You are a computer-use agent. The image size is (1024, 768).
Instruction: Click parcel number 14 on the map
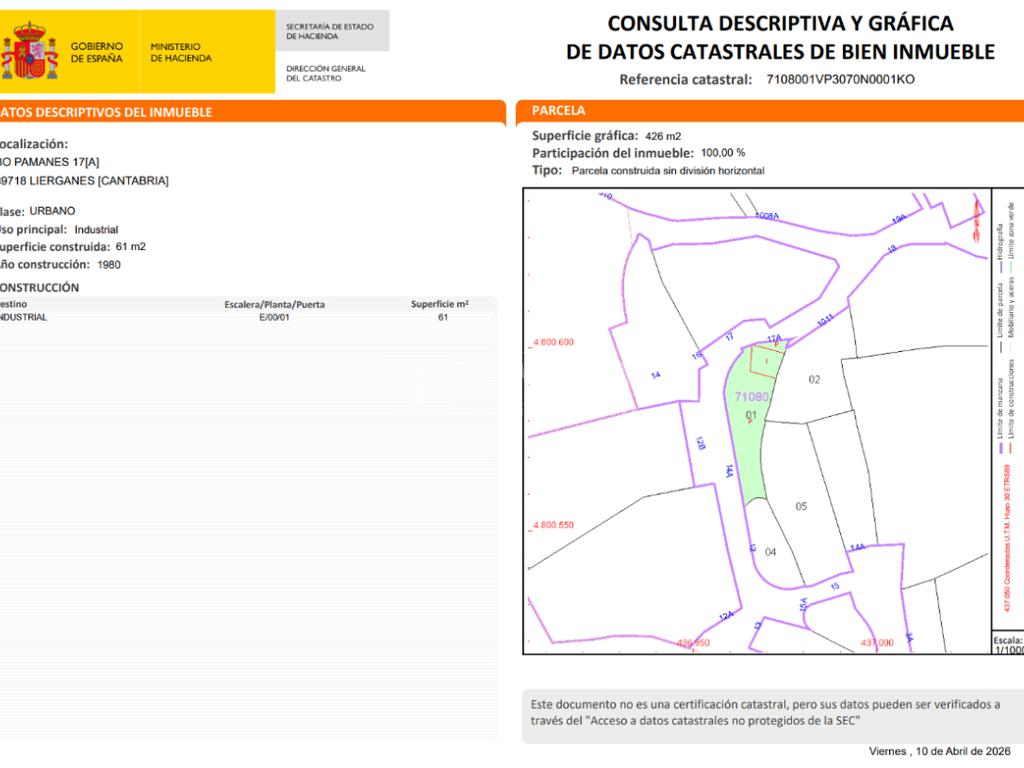click(x=656, y=375)
